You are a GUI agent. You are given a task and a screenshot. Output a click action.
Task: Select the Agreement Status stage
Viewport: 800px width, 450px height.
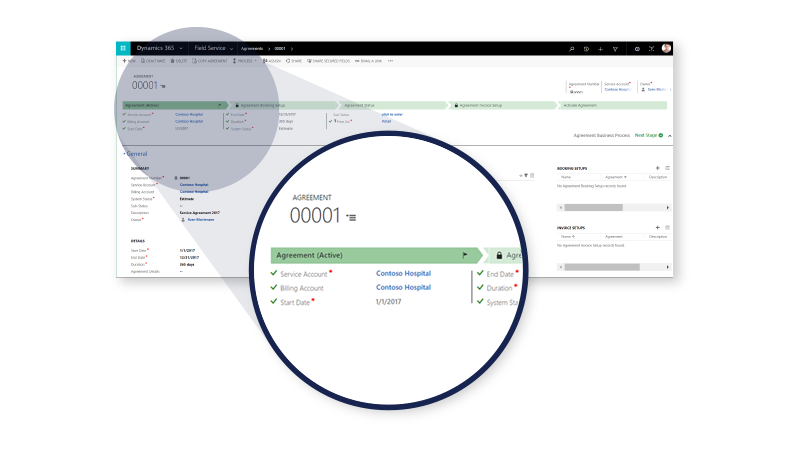[x=393, y=105]
